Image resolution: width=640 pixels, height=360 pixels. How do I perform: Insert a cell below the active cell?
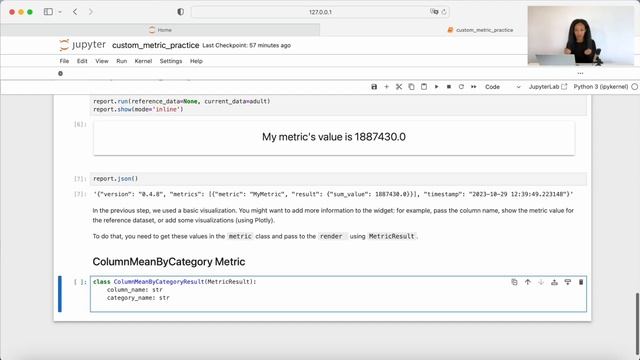coord(568,282)
